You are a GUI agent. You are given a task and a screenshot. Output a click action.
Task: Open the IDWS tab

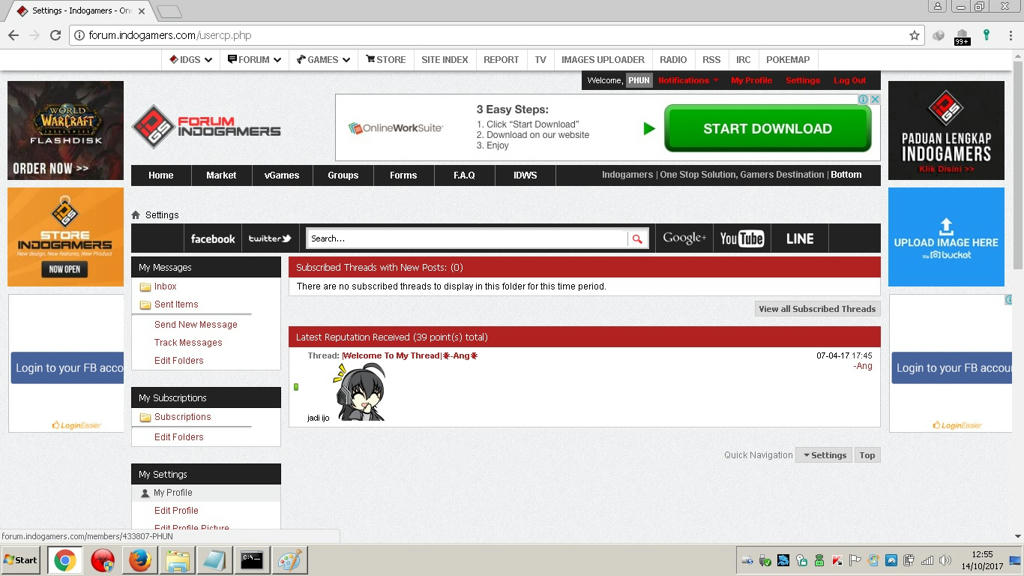click(x=525, y=175)
